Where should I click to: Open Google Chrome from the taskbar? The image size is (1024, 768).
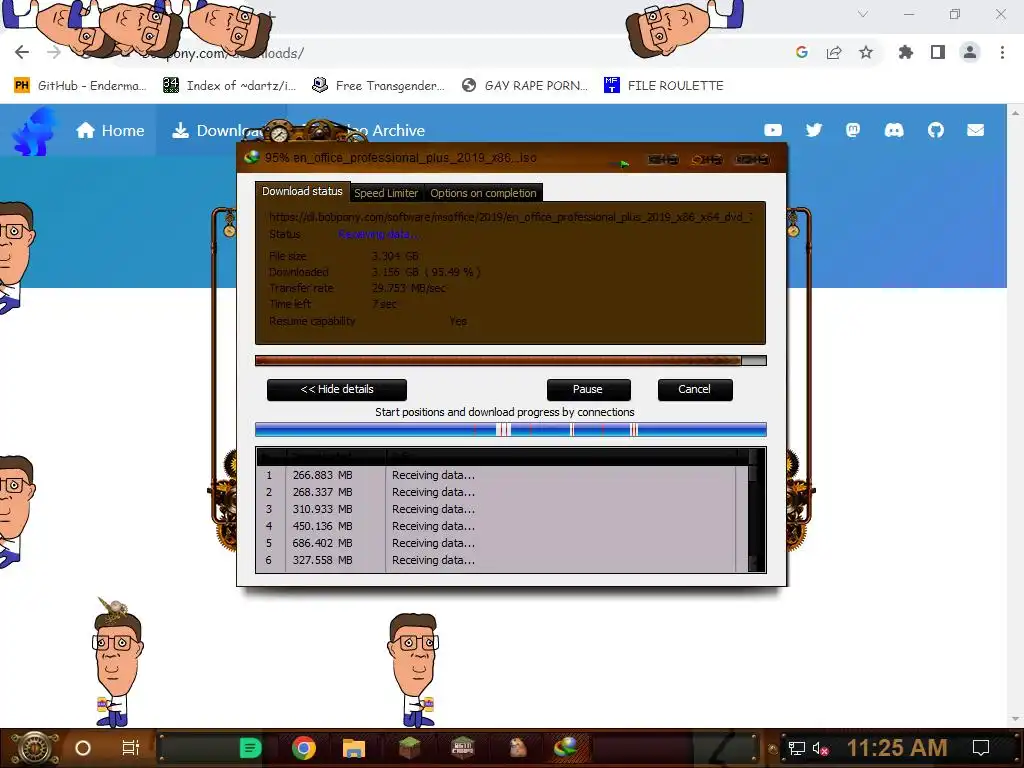pos(304,748)
